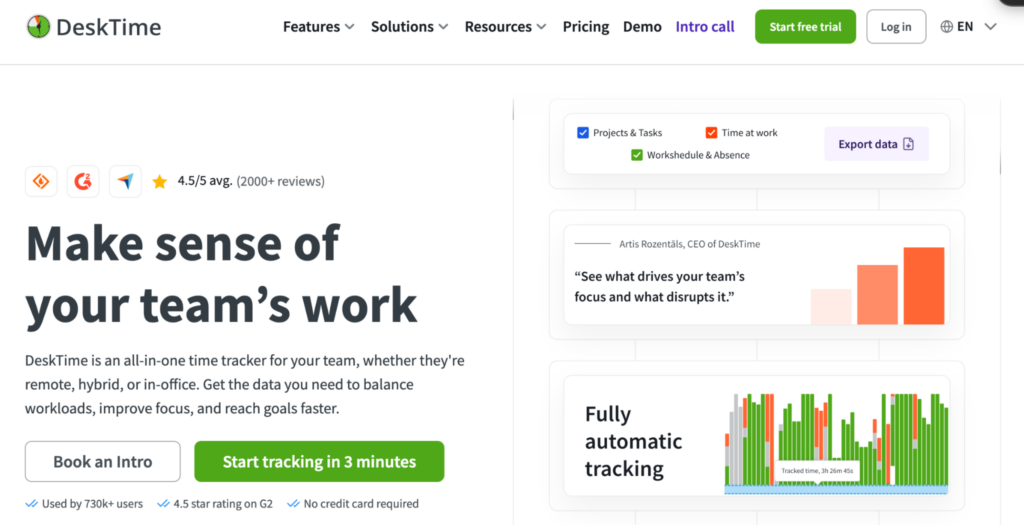
Task: Click the (2000+ reviews) text
Action: tap(281, 182)
